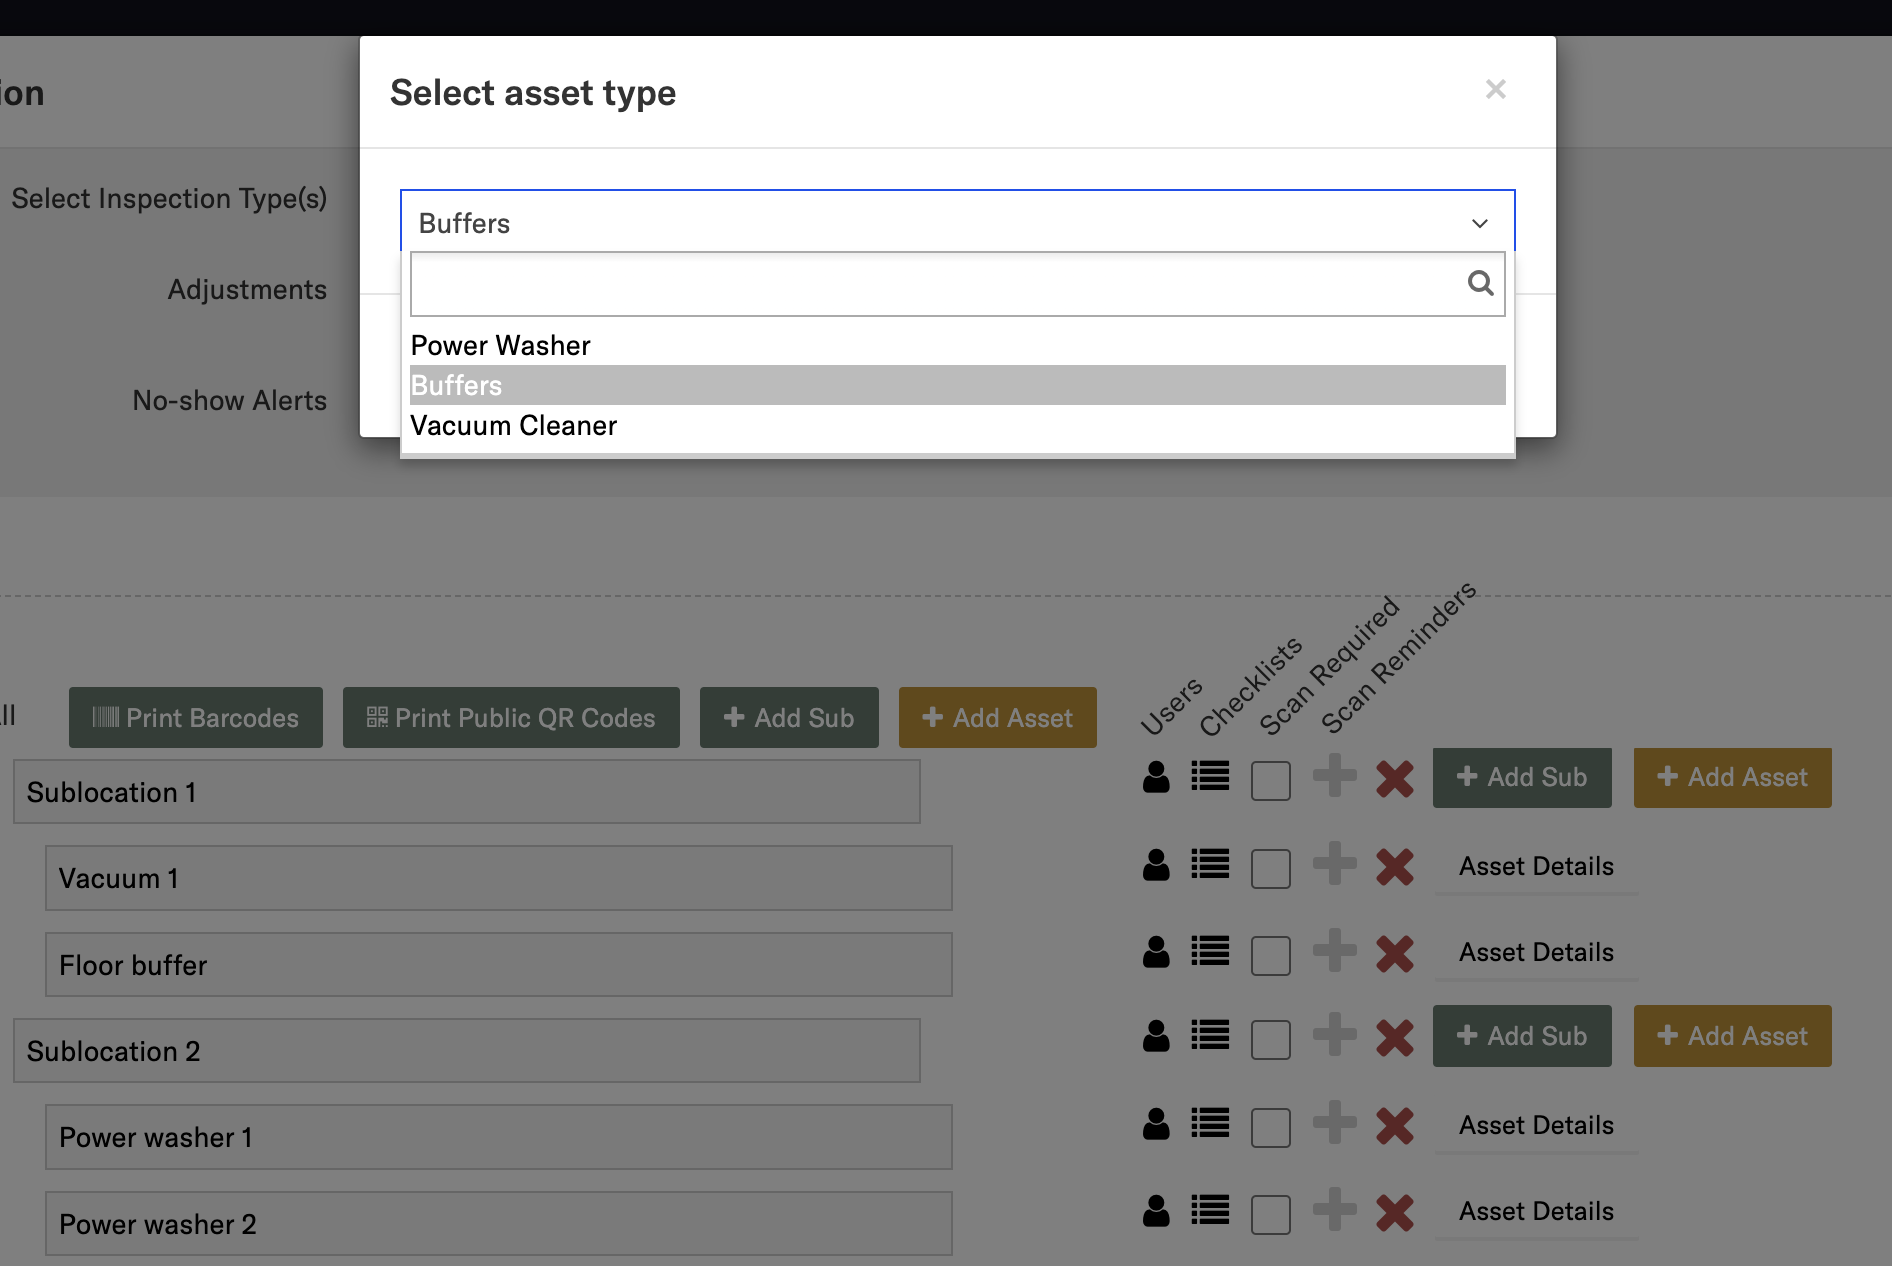This screenshot has height=1266, width=1892.
Task: Click scan reminders plus for Power washer 1
Action: point(1334,1124)
